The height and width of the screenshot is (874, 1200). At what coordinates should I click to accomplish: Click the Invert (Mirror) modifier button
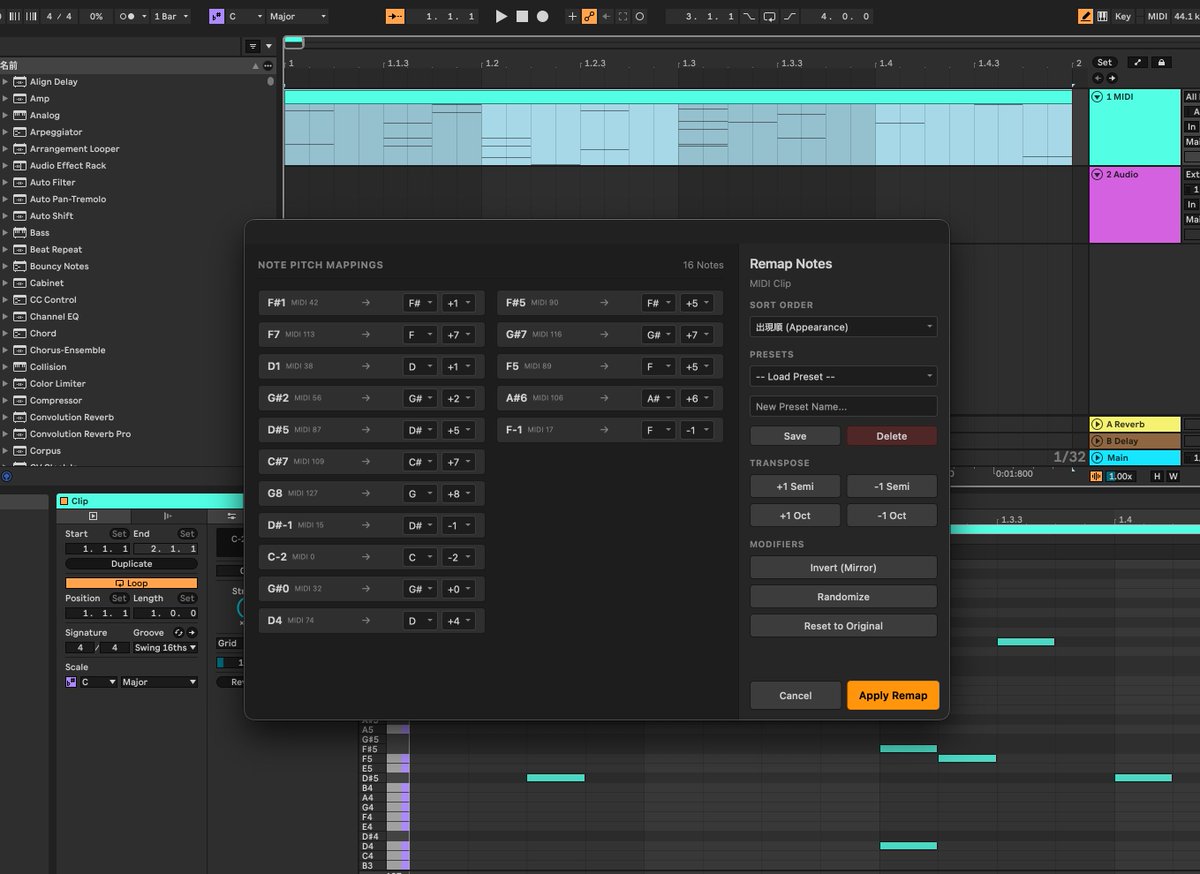[843, 567]
